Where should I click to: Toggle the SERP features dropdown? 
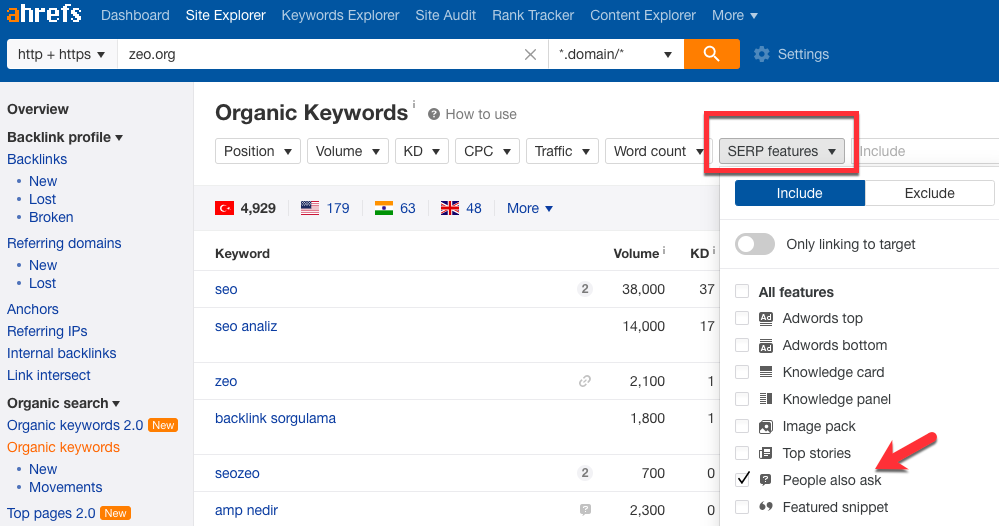[x=782, y=152]
